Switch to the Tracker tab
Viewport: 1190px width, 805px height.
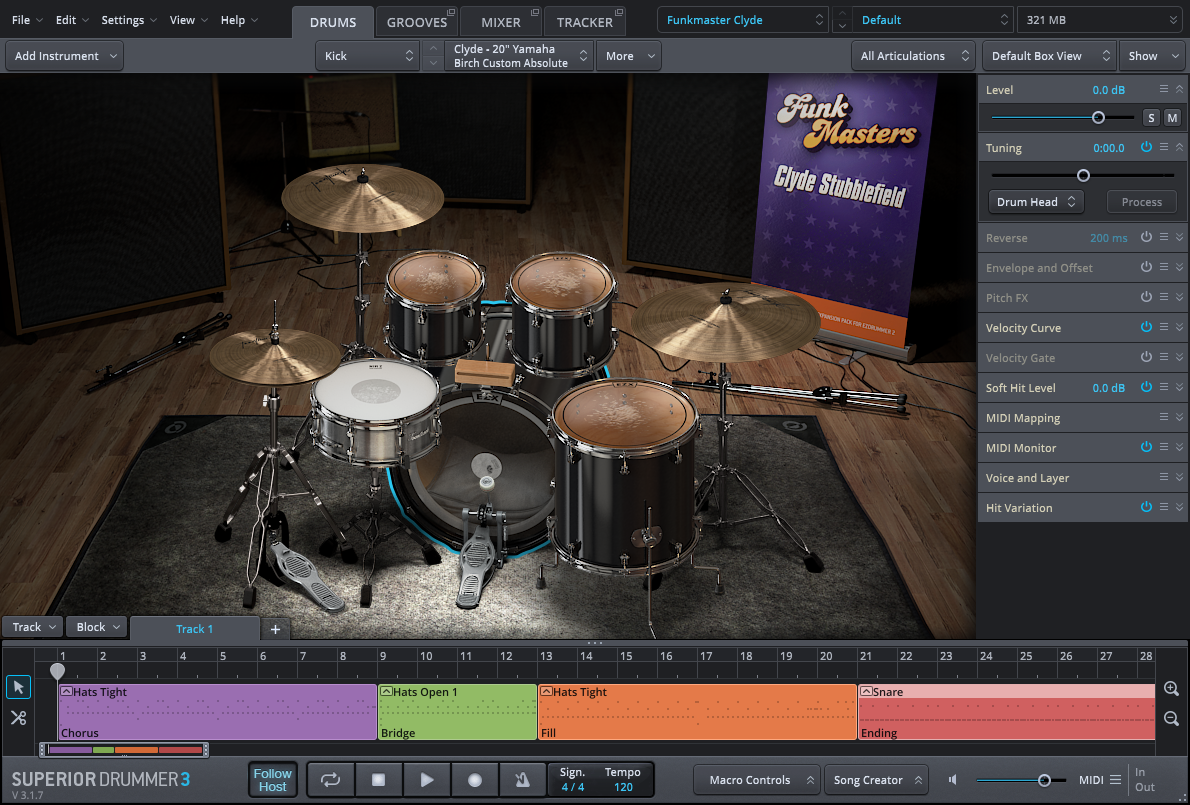(x=584, y=22)
